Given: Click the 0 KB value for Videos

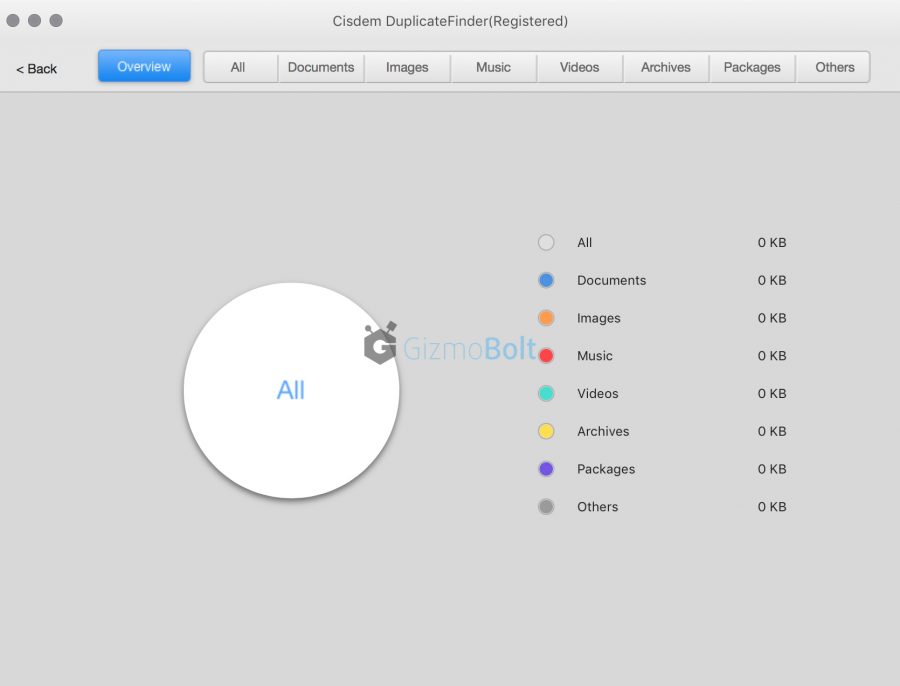Looking at the screenshot, I should click(772, 393).
